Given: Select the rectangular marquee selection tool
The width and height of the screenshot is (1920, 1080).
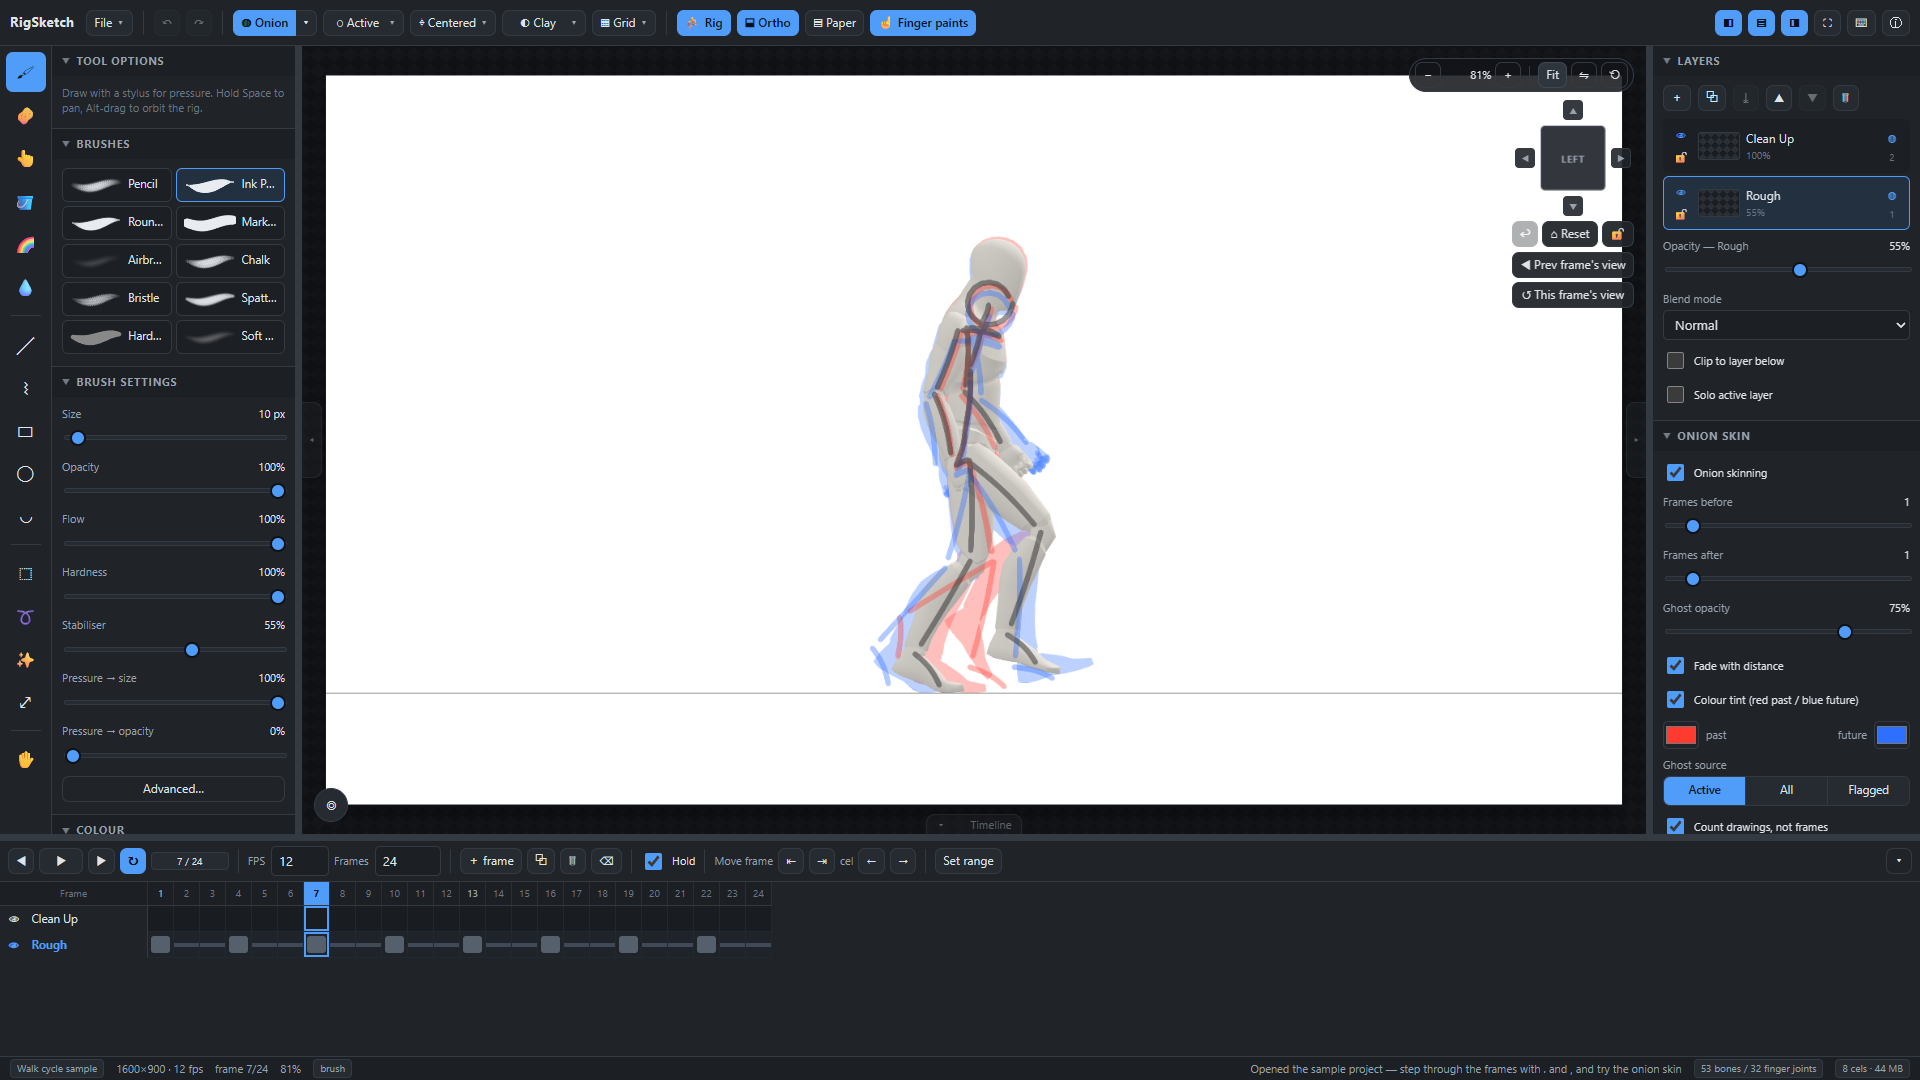Looking at the screenshot, I should [x=26, y=574].
